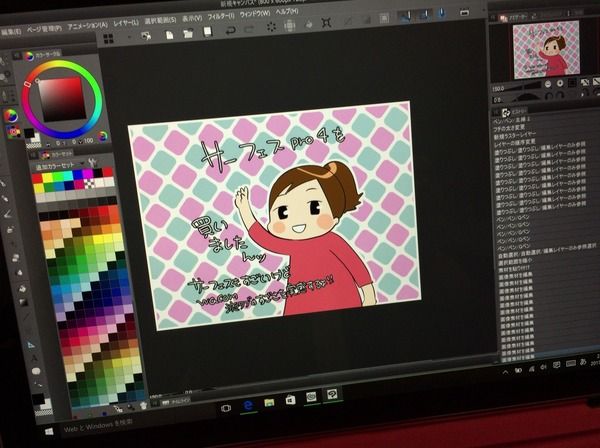Click the figure ruler tool icon in left toolbar
The height and width of the screenshot is (448, 600).
31,345
